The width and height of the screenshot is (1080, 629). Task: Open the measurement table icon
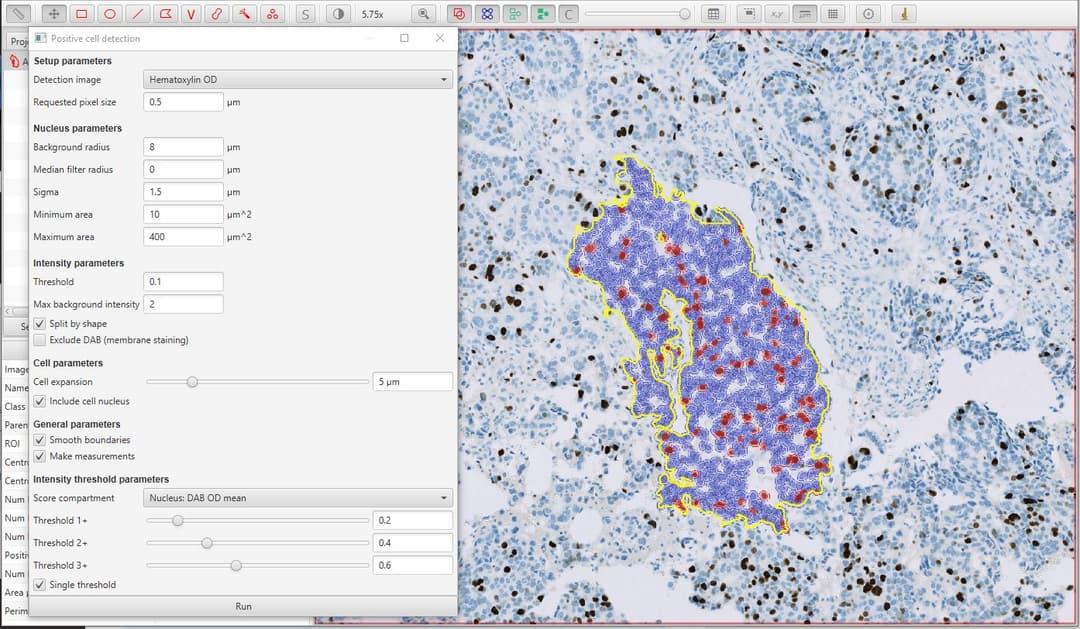(x=714, y=13)
